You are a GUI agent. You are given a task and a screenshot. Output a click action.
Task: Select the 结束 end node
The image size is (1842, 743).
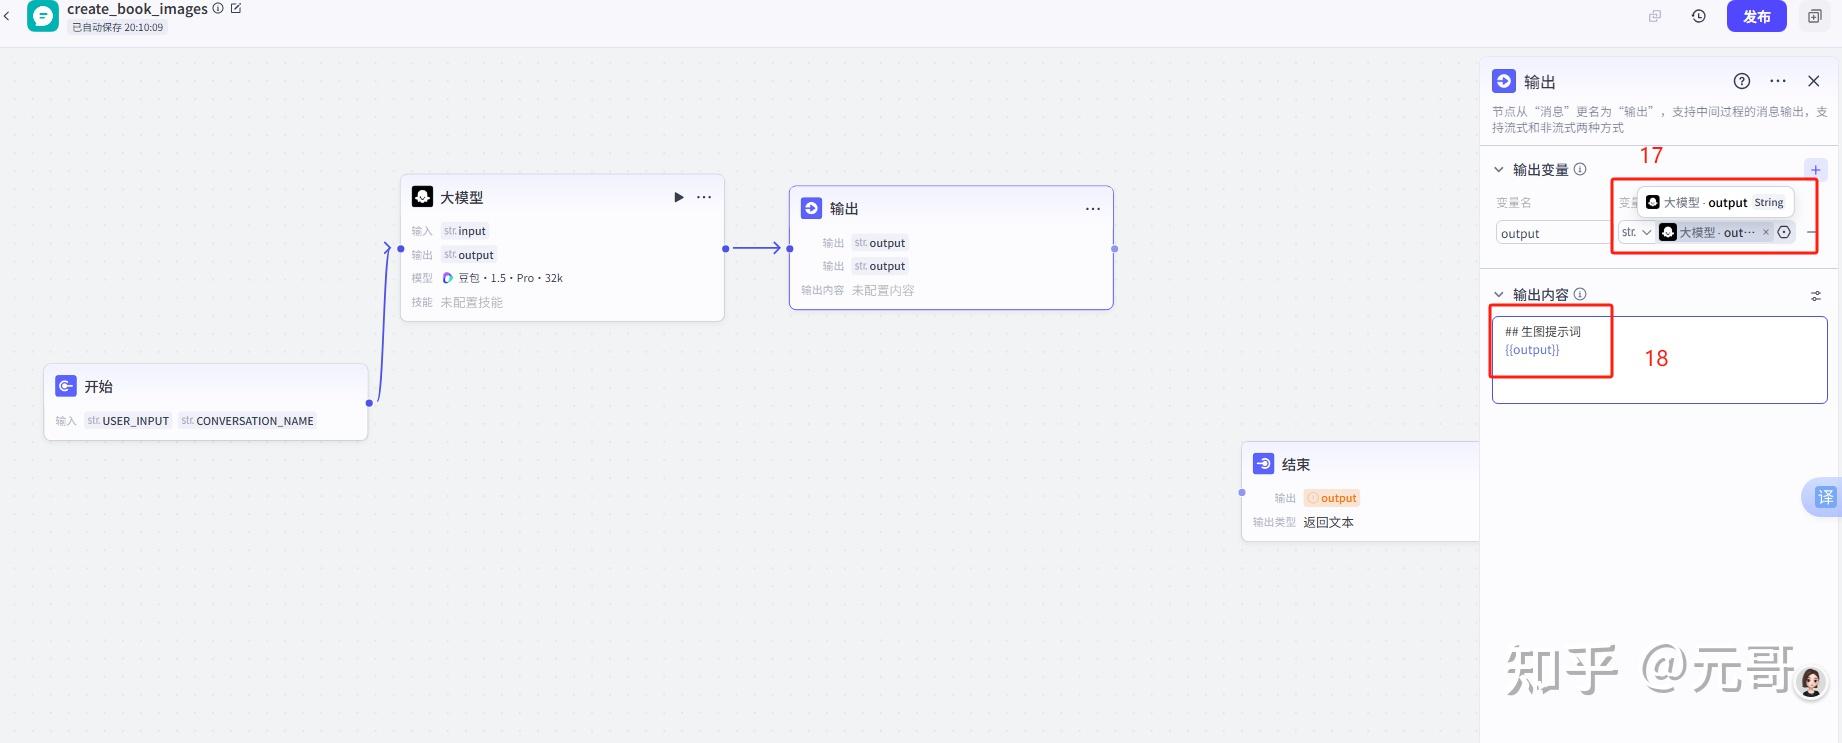[x=1295, y=465]
